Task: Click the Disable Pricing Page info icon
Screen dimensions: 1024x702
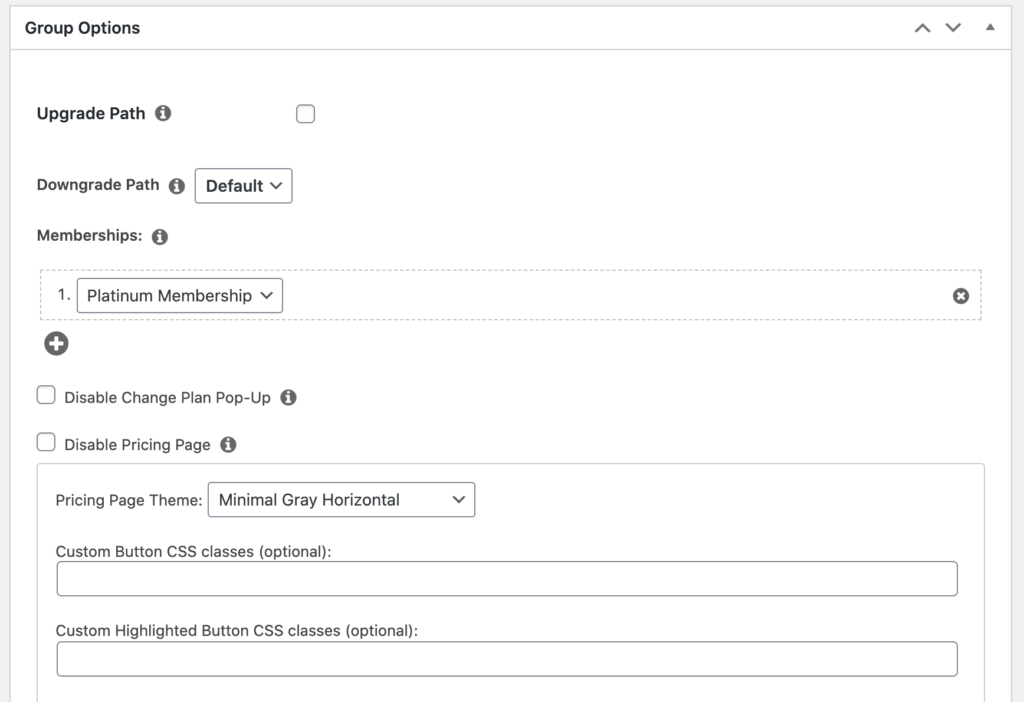Action: click(x=228, y=444)
